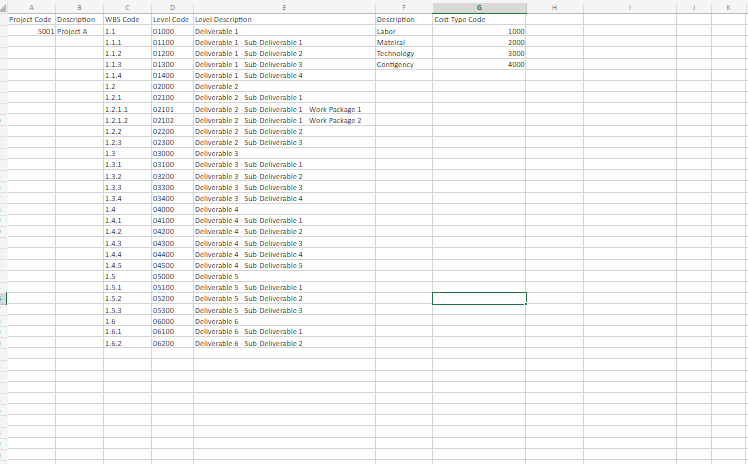The height and width of the screenshot is (464, 748).
Task: Select the WBS code 1.3.4 cell
Action: pos(127,198)
